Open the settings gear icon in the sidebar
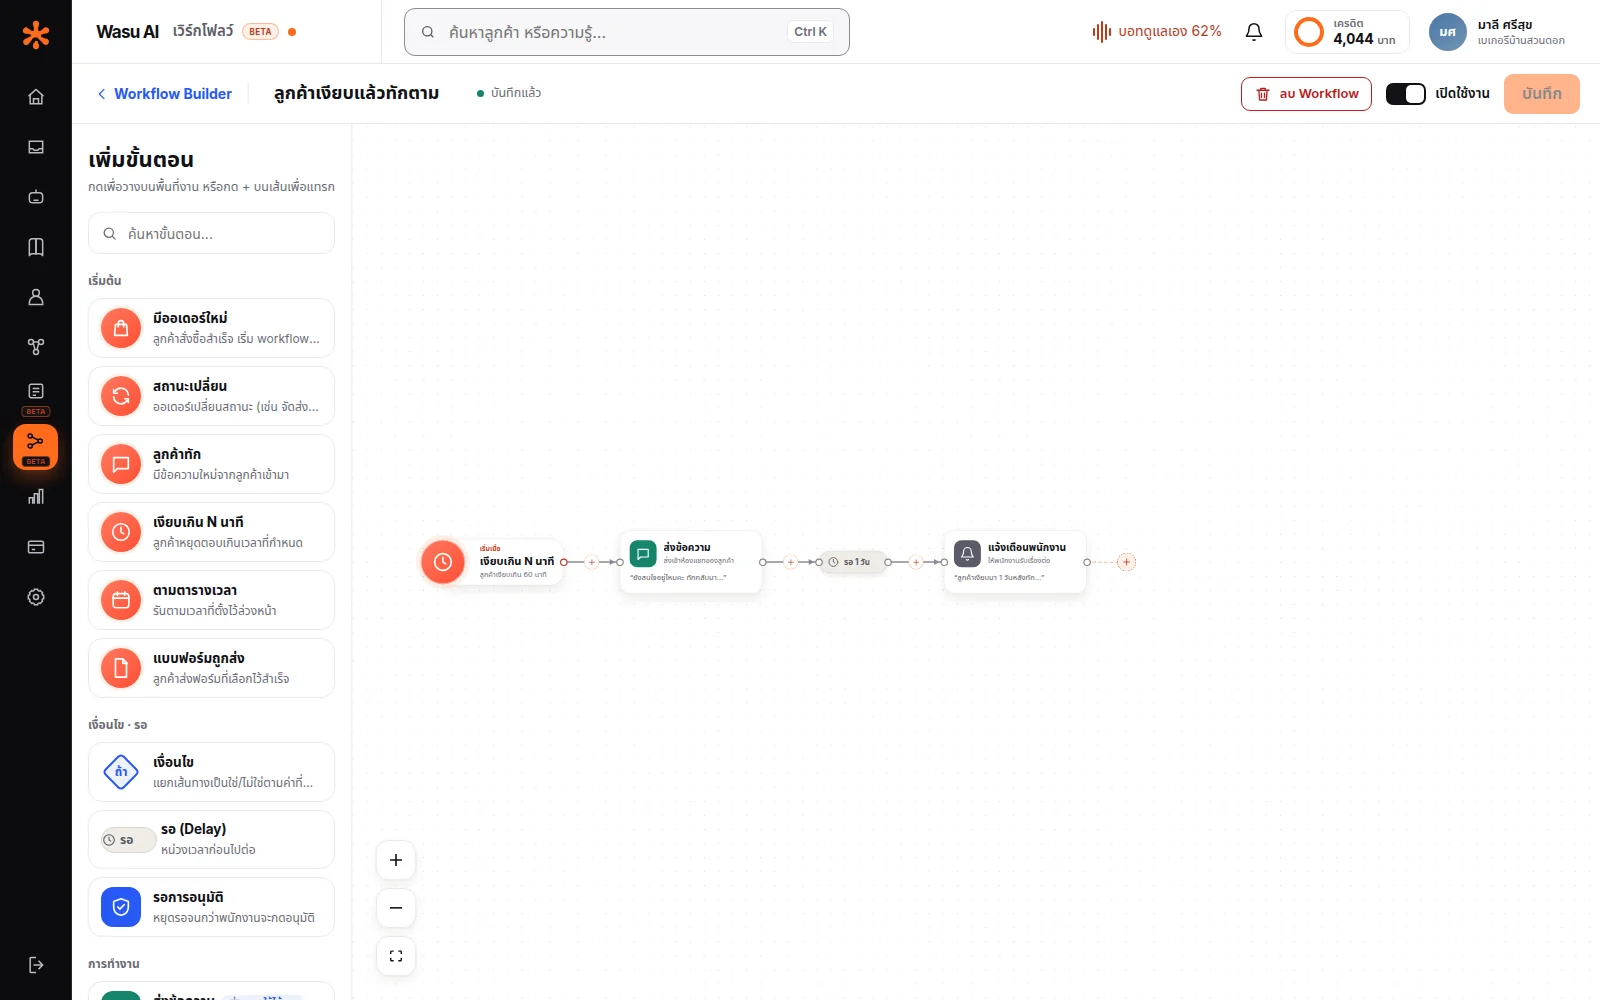The width and height of the screenshot is (1600, 1000). (36, 597)
